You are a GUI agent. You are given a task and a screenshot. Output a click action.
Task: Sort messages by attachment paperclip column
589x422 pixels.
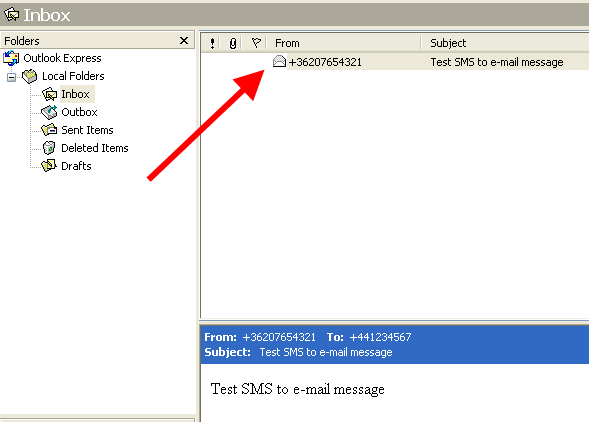(x=233, y=43)
